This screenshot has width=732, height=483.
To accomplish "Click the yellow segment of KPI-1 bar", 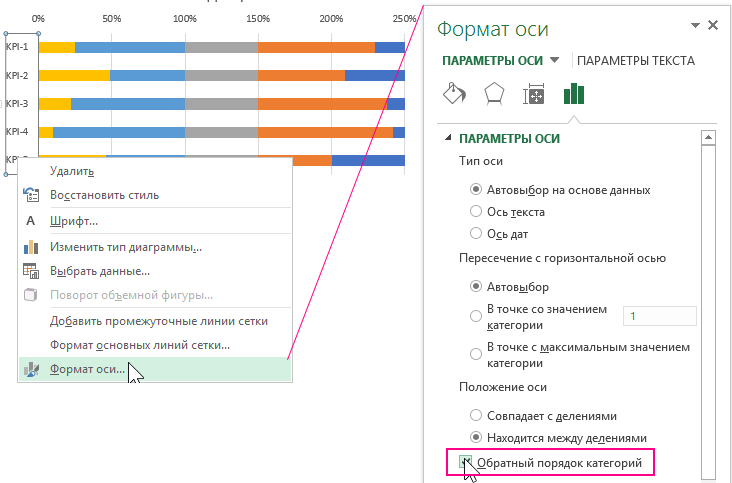I will (57, 47).
